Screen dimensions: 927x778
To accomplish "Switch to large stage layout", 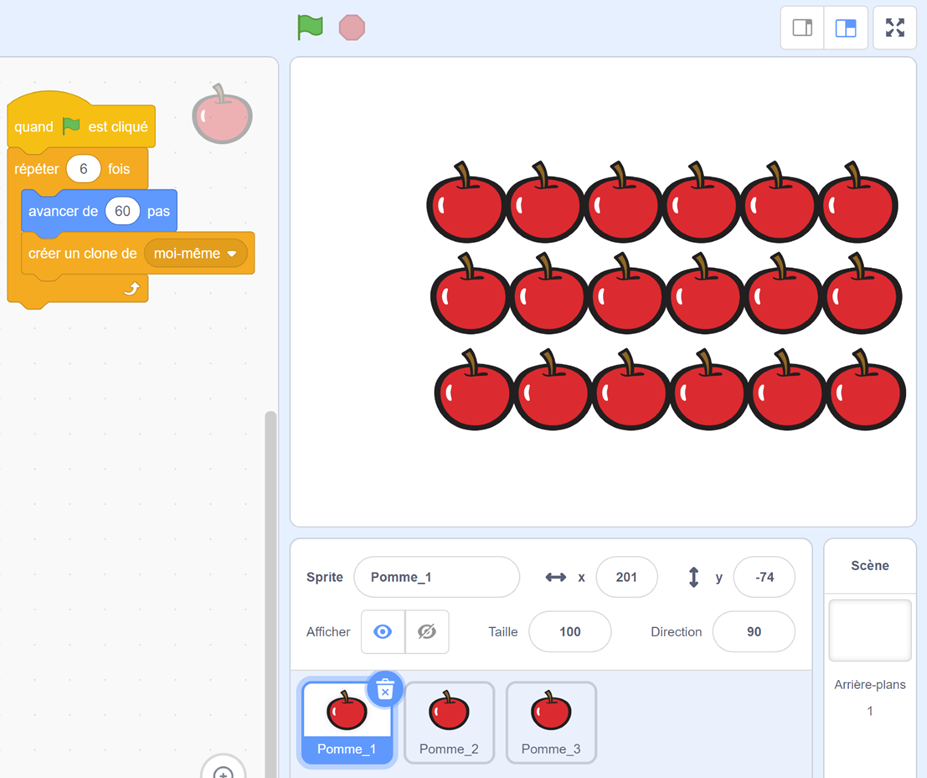I will (845, 28).
